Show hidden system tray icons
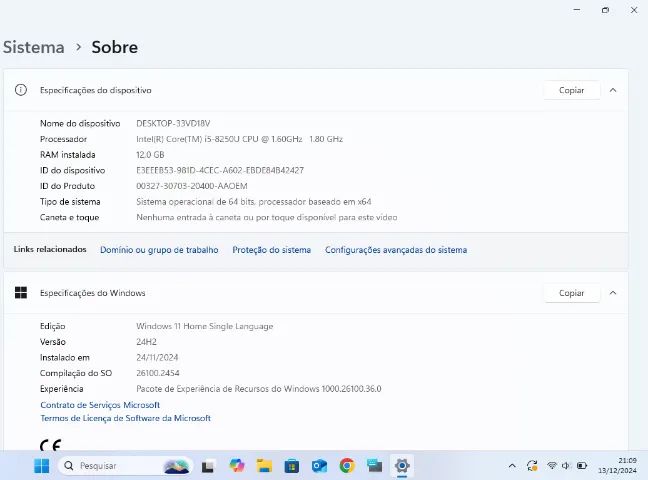 tap(512, 466)
